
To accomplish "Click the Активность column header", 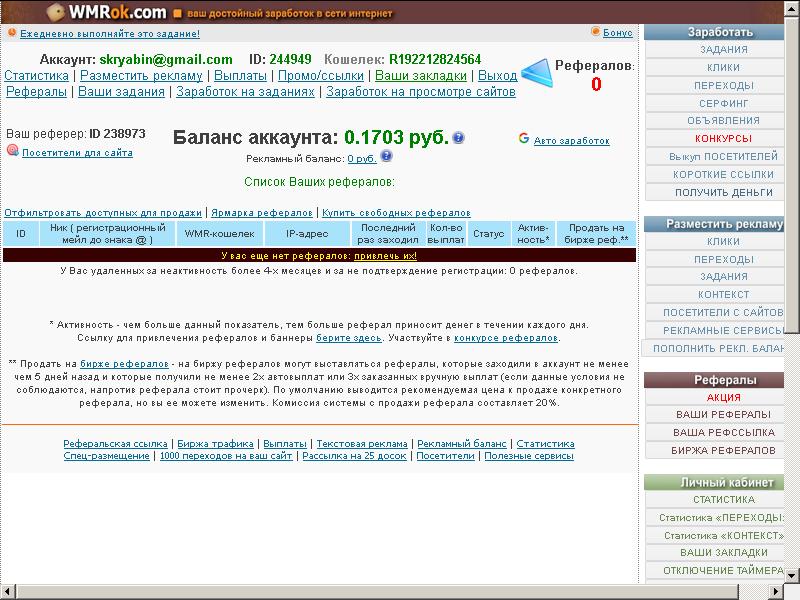I will 533,234.
